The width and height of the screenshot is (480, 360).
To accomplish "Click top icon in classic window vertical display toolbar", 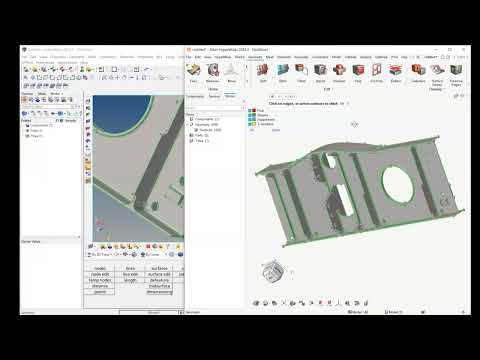I will point(88,101).
